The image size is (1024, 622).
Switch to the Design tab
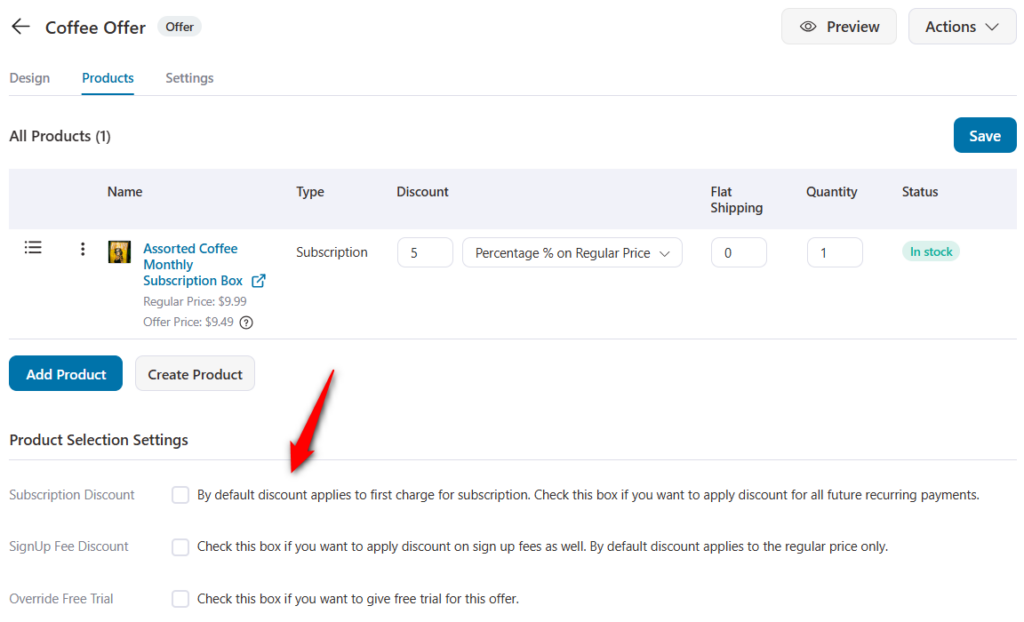click(29, 78)
